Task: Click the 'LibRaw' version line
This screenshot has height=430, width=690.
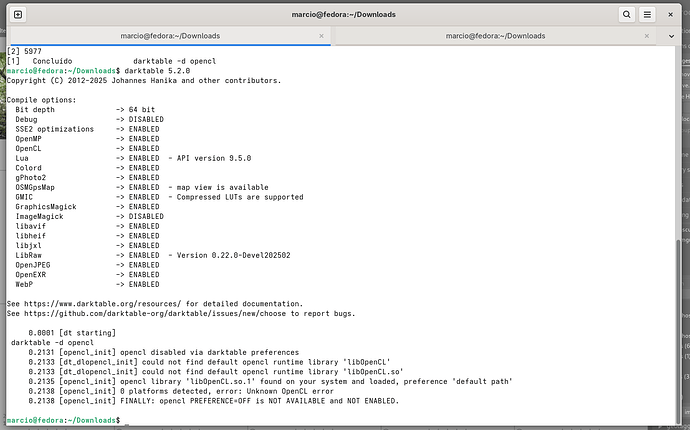Action: tap(153, 255)
